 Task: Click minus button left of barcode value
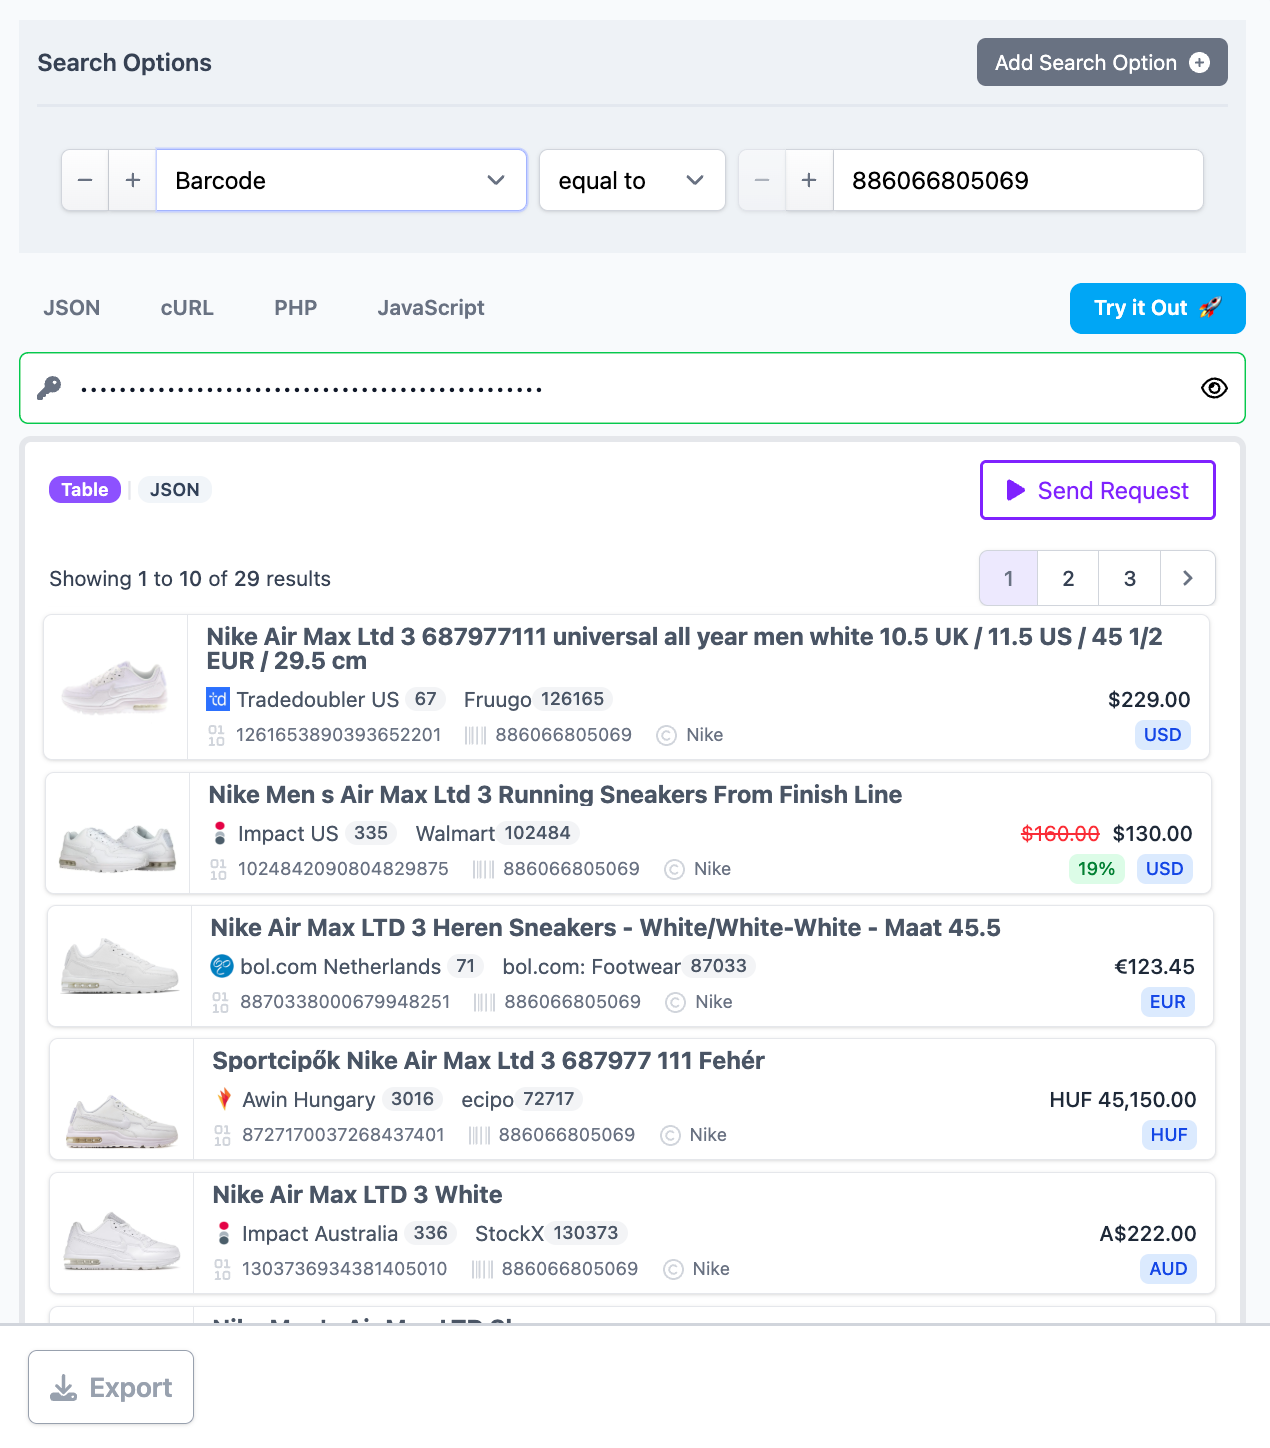[x=762, y=180]
